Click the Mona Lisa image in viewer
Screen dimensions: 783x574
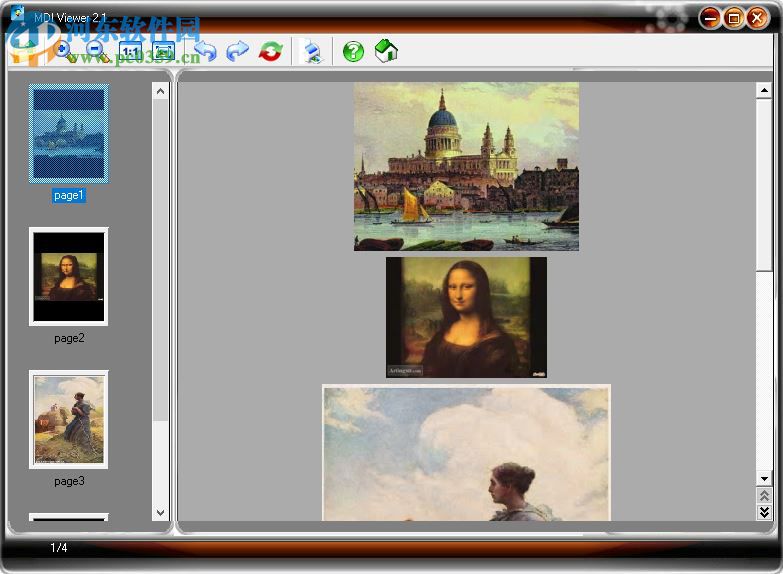(x=466, y=317)
